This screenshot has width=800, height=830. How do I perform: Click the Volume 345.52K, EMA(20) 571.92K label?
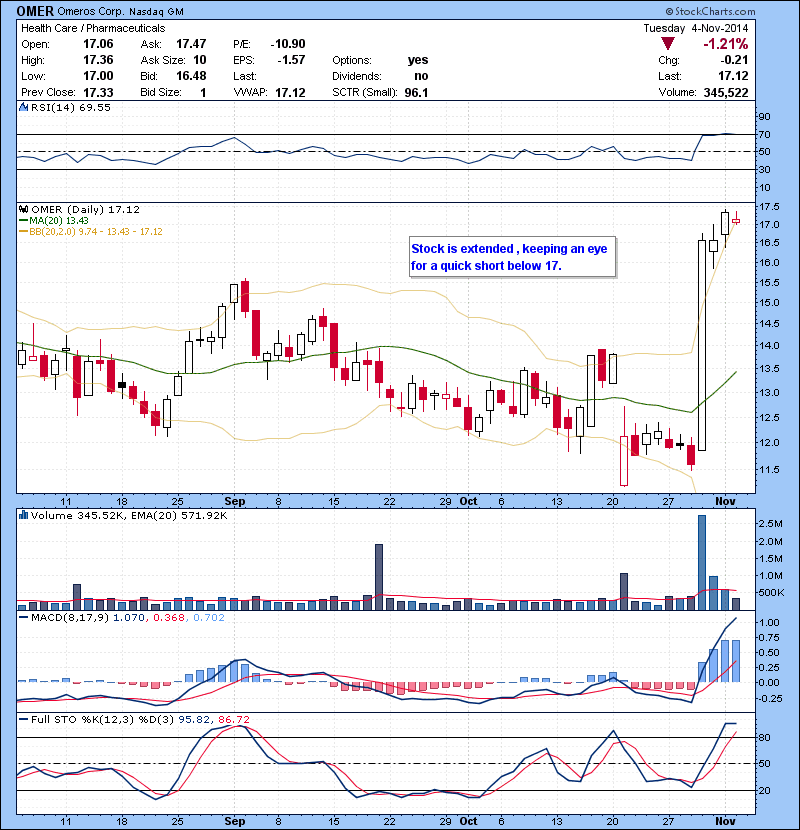pyautogui.click(x=129, y=515)
